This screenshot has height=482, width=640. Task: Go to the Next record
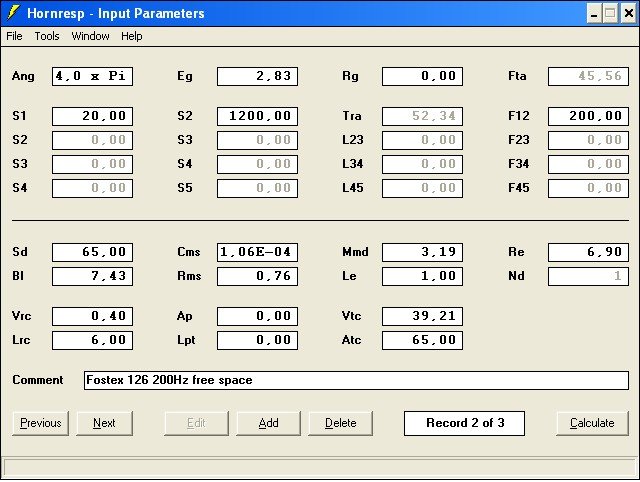coord(104,423)
